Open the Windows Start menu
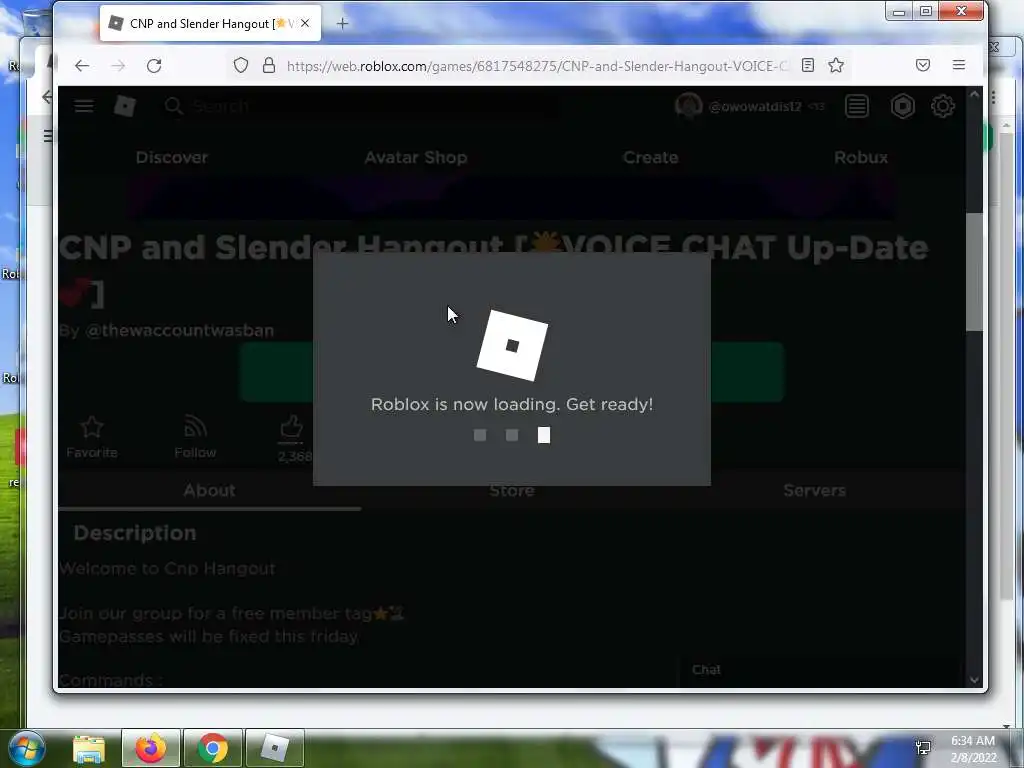This screenshot has height=768, width=1024. (x=25, y=748)
